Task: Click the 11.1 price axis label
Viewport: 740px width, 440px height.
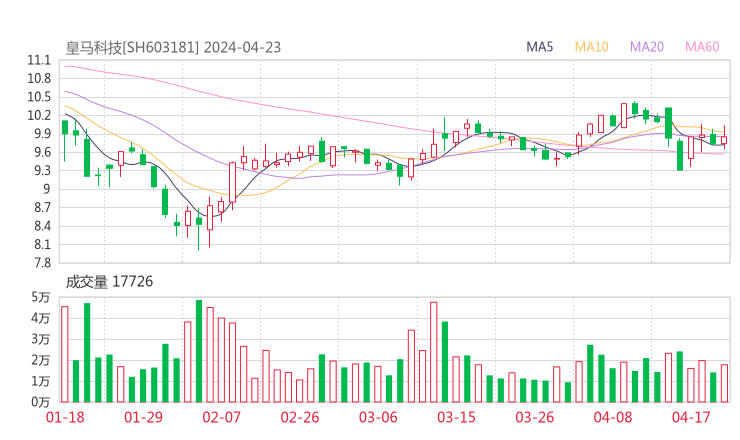Action: (x=39, y=60)
